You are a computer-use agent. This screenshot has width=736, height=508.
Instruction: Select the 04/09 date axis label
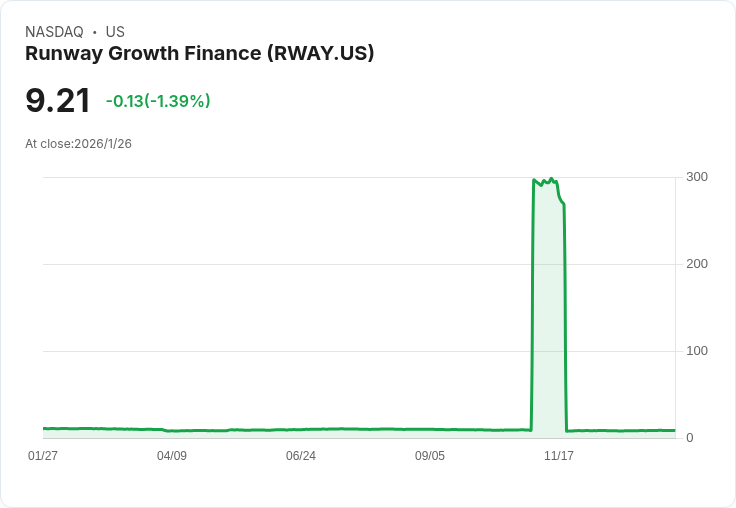(172, 456)
